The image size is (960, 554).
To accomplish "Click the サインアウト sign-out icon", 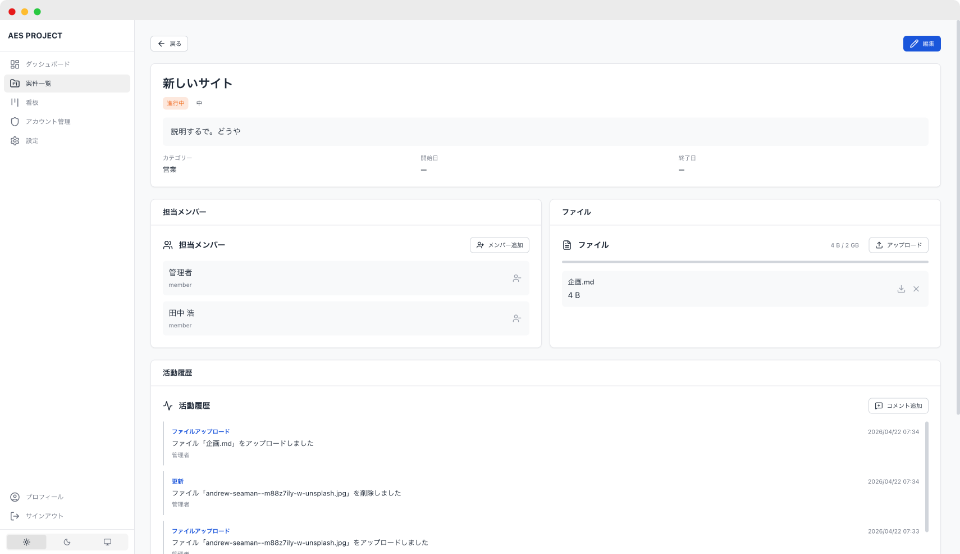I will tap(15, 516).
